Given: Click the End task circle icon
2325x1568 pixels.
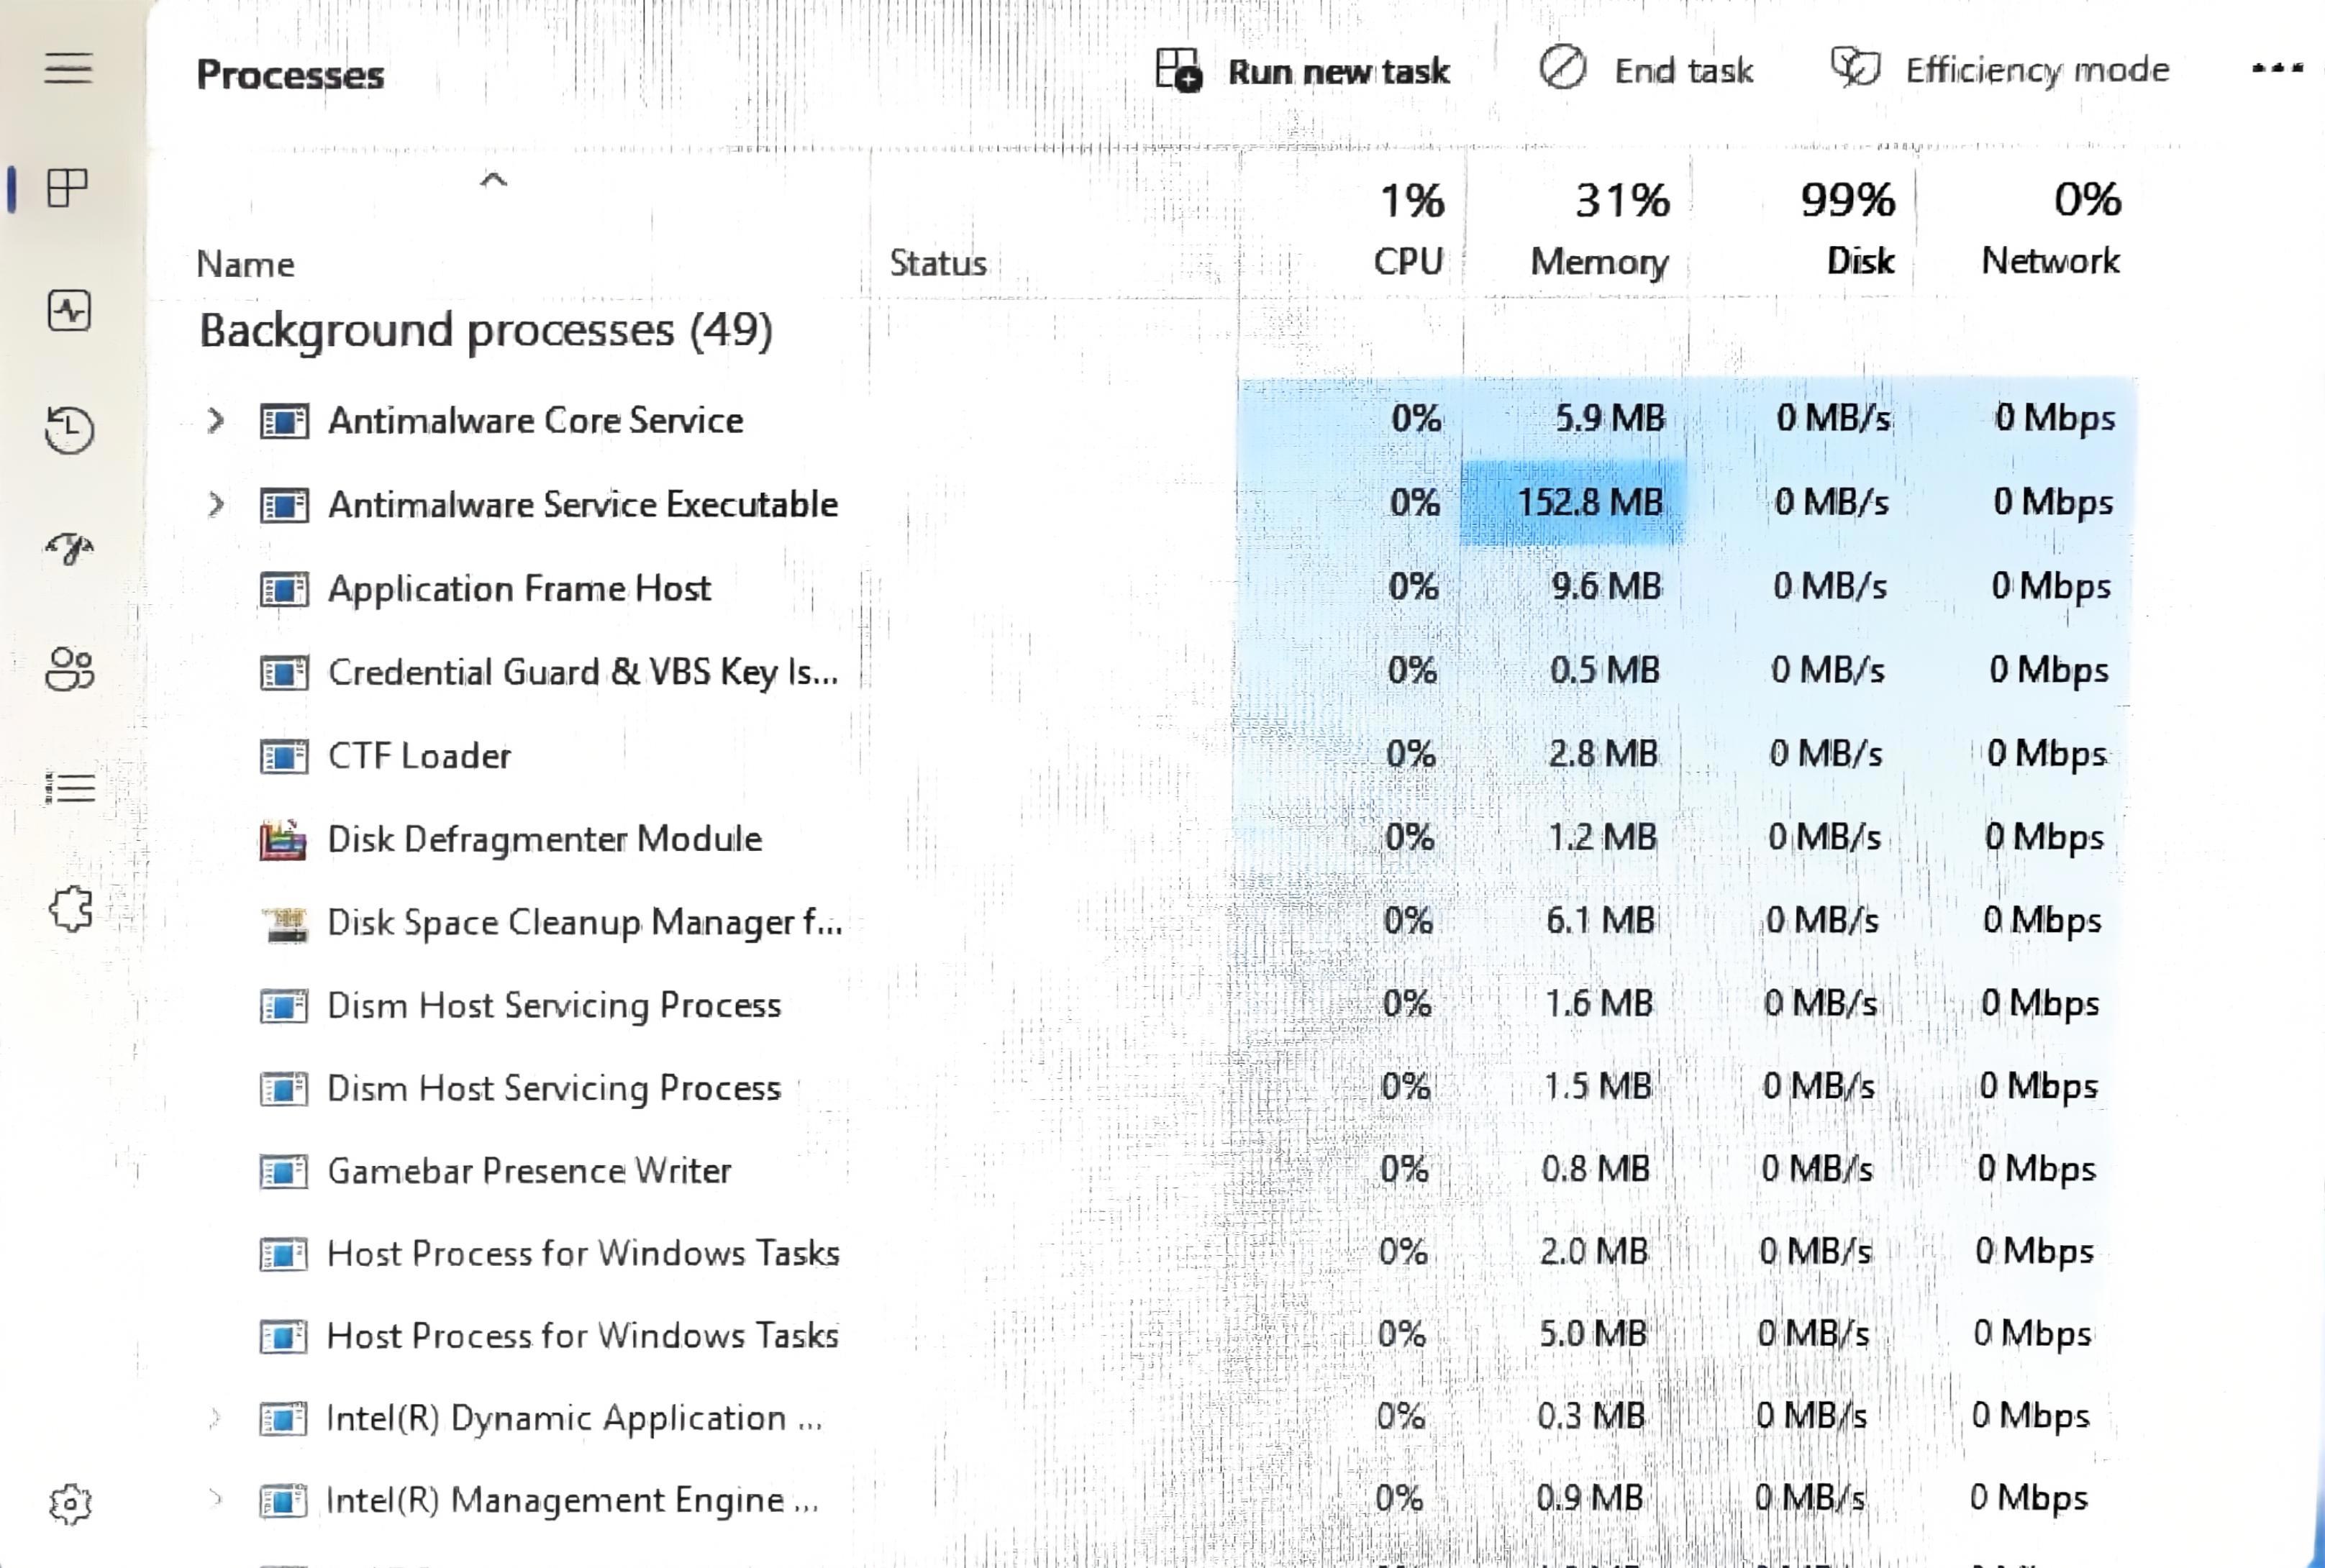Looking at the screenshot, I should [1562, 68].
